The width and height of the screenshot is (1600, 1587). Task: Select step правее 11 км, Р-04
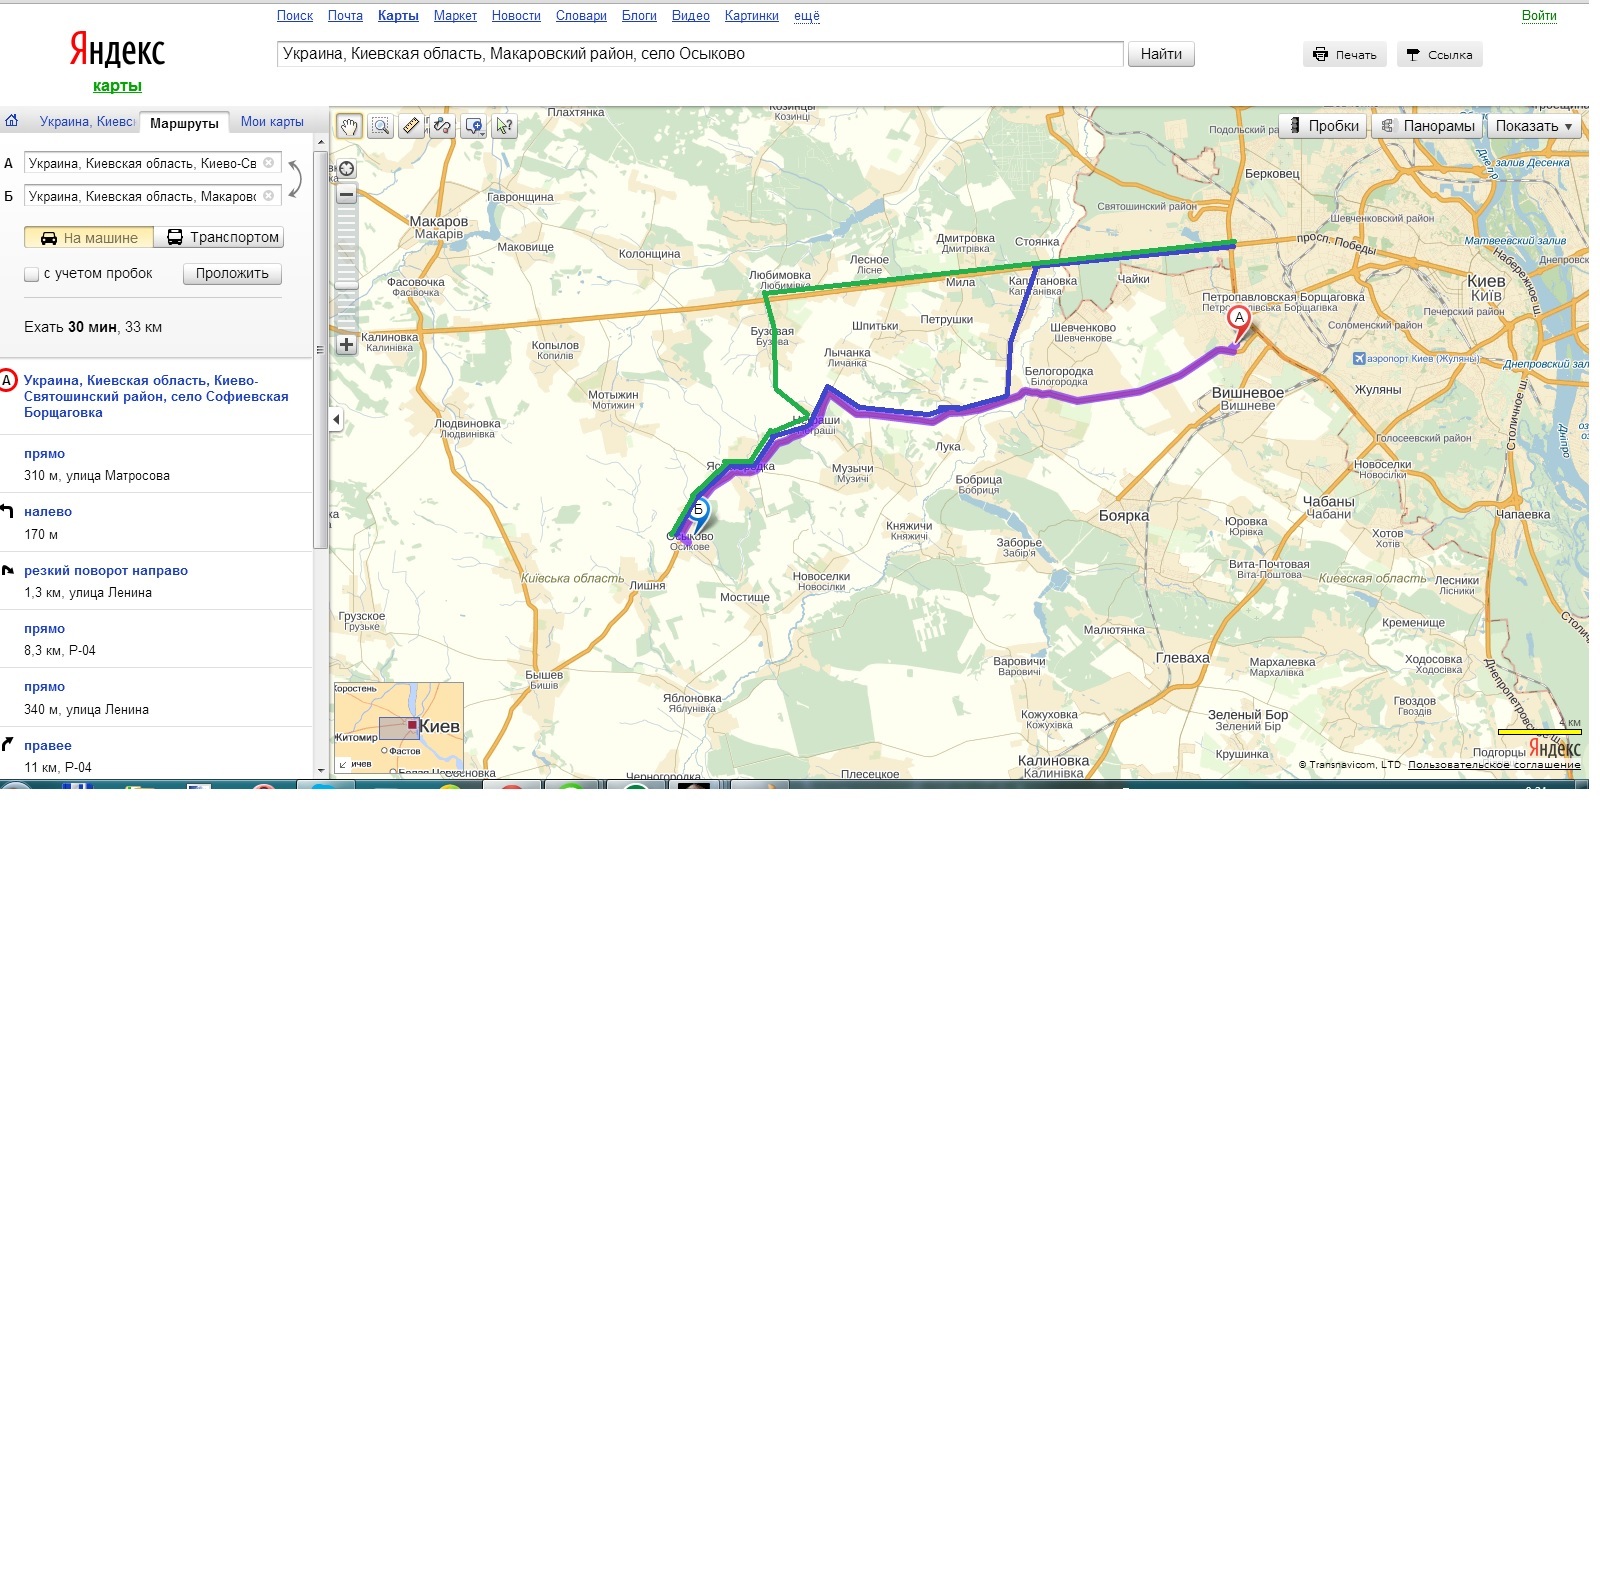156,756
